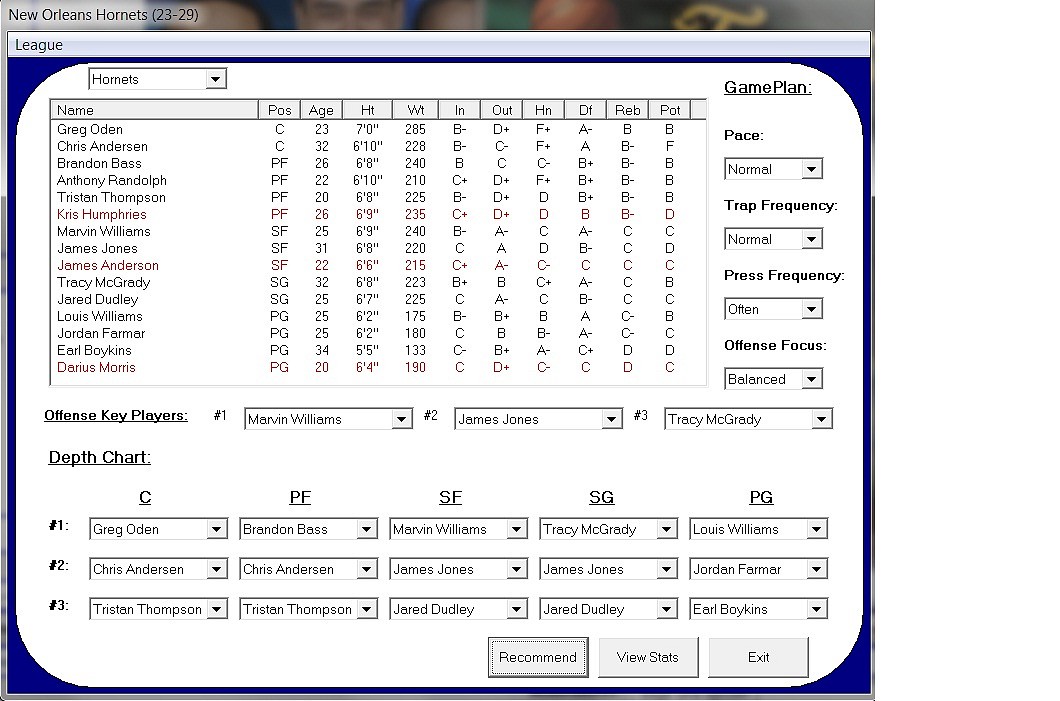
Task: Open the #3 PF dropdown showing Tristan Thompson
Action: coord(308,609)
